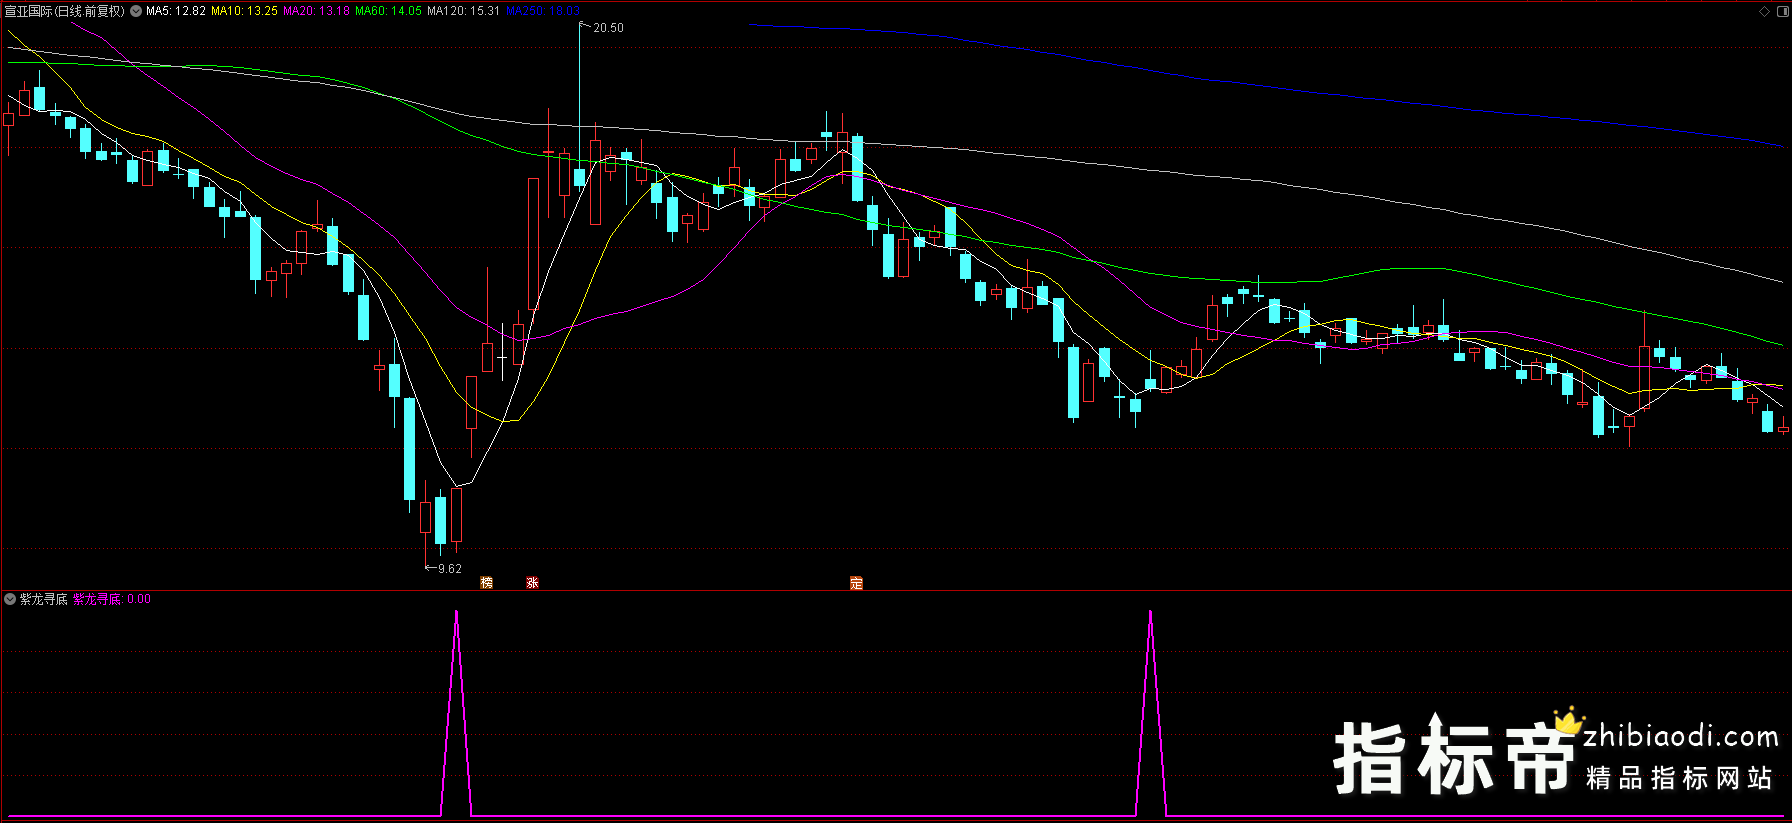This screenshot has height=823, width=1792.
Task: Select the MA60: 14.05 legend label
Action: [x=388, y=11]
